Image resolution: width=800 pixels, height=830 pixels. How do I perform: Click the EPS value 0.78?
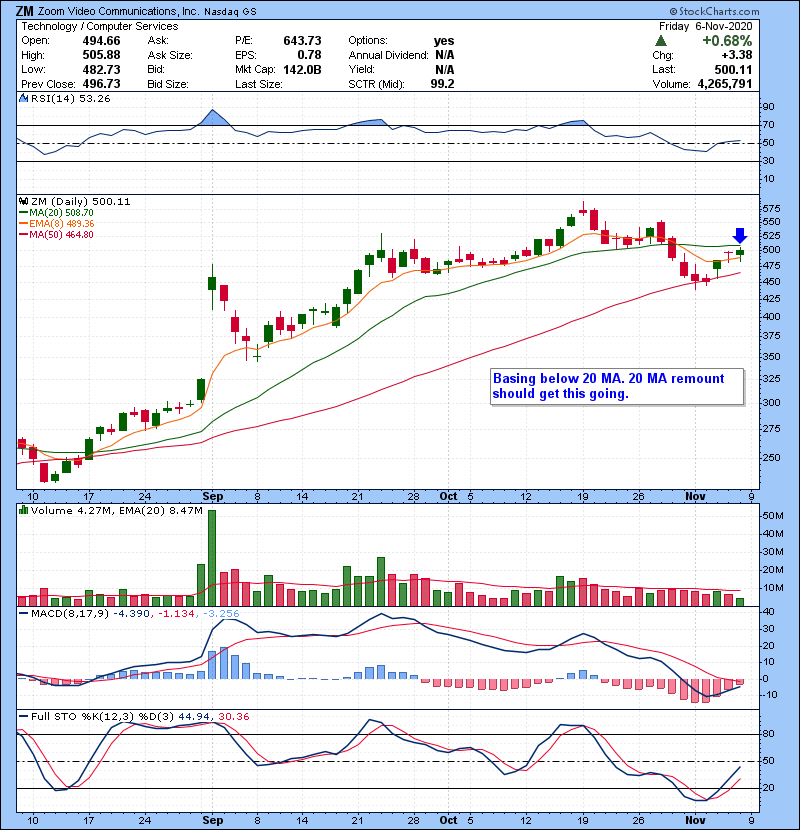tap(309, 55)
